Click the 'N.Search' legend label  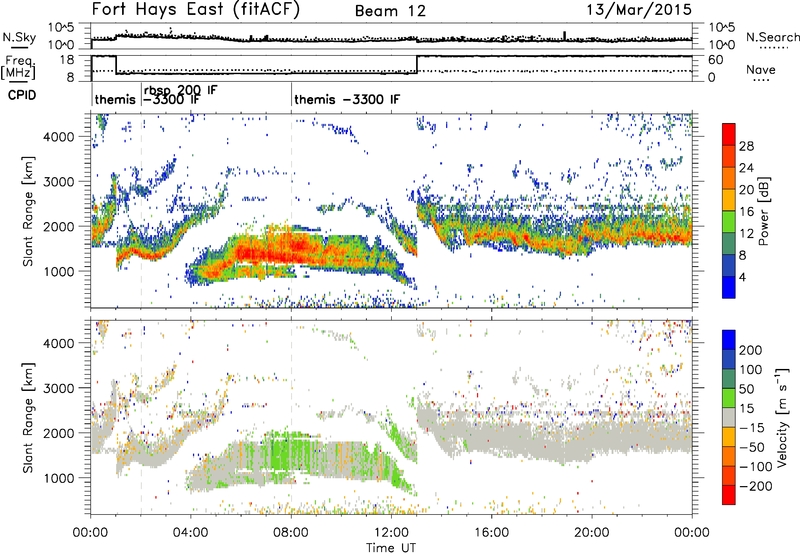tap(772, 37)
